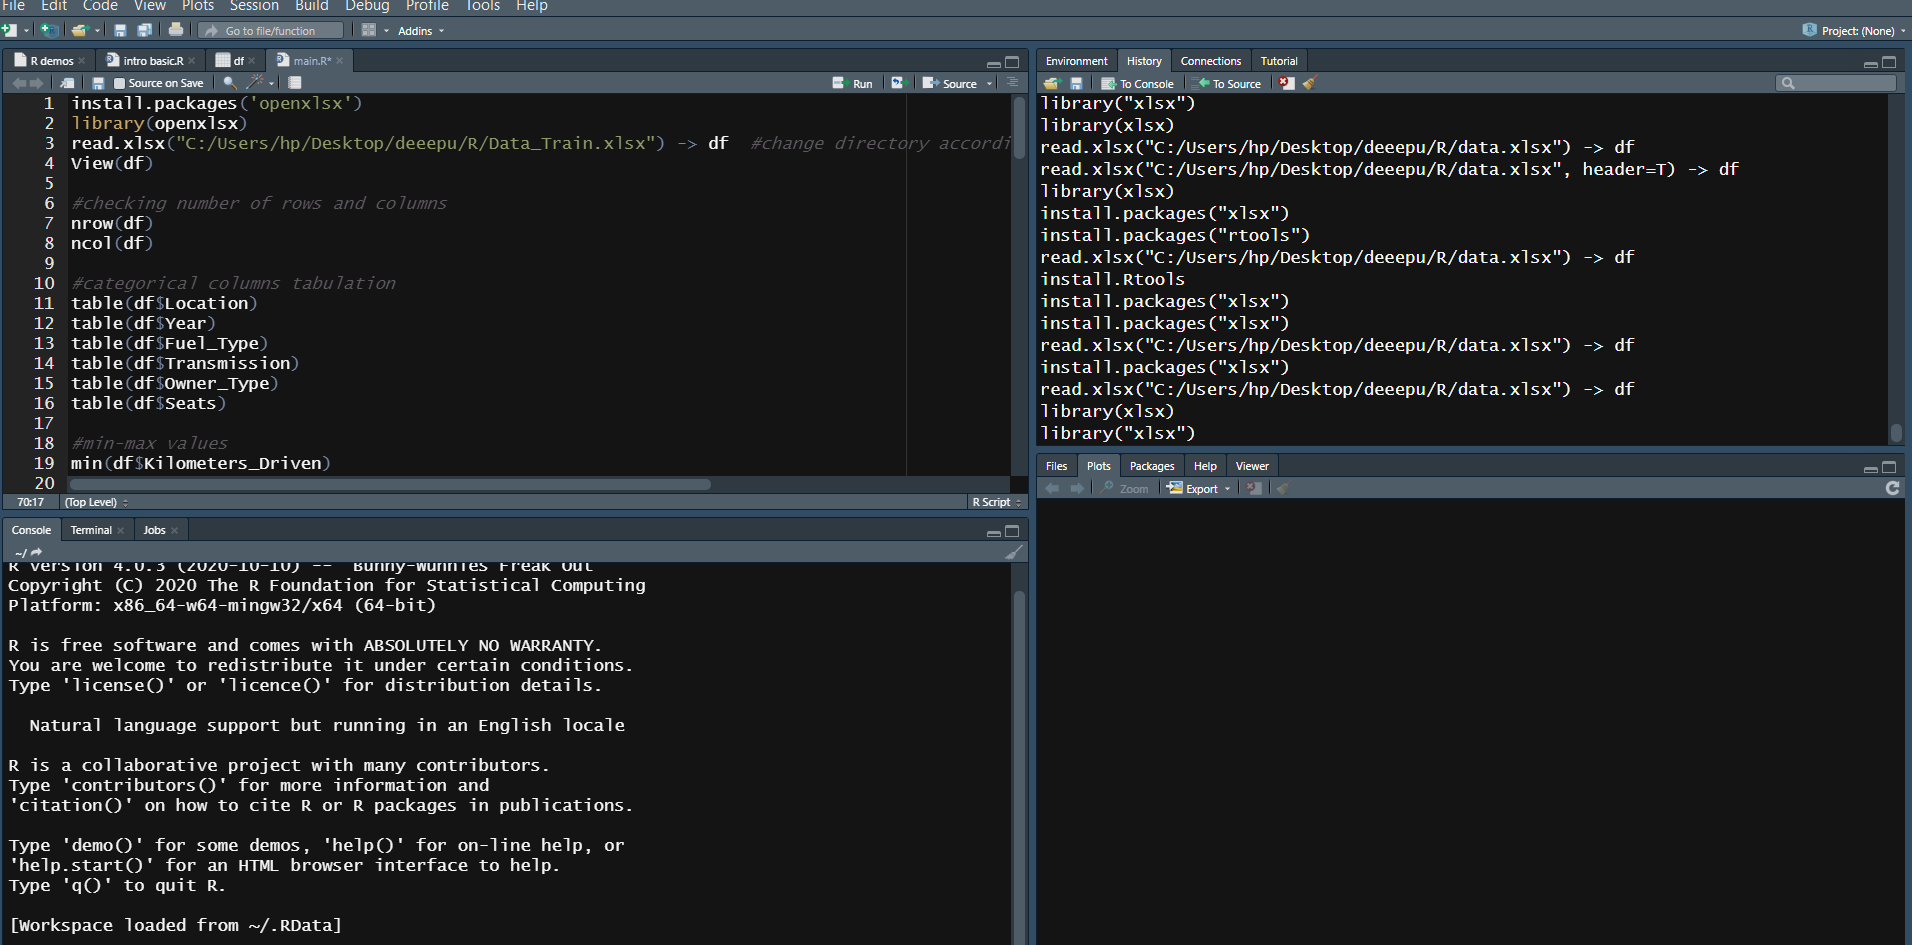This screenshot has width=1912, height=945.
Task: Open the Tutorial tab
Action: click(x=1278, y=61)
